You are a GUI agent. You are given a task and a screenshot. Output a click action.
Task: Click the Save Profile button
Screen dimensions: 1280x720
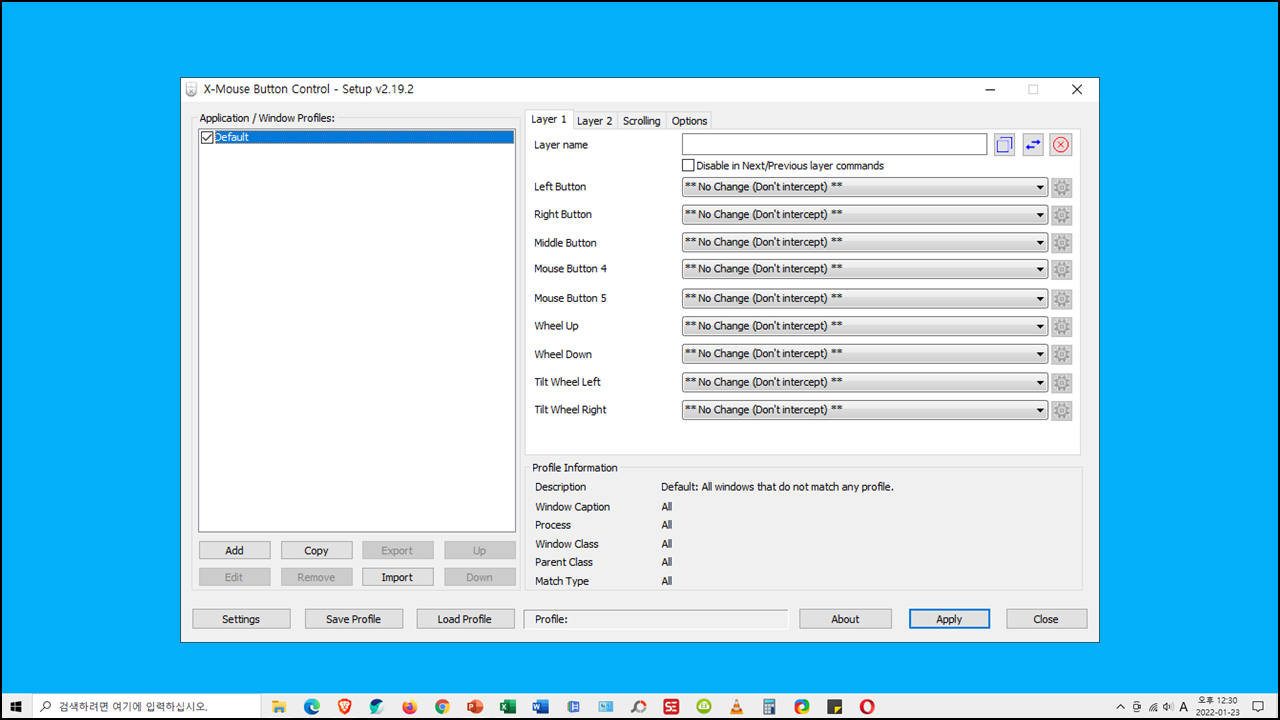tap(354, 619)
